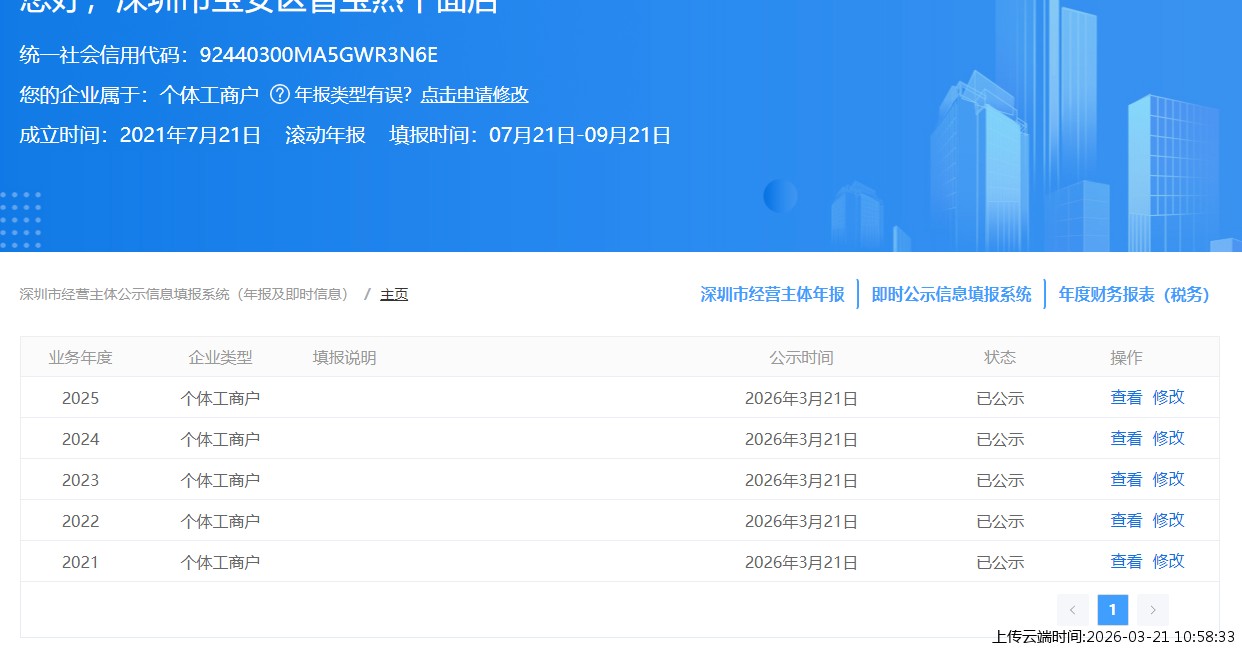修改 the 2025 annual report

[x=1168, y=397]
